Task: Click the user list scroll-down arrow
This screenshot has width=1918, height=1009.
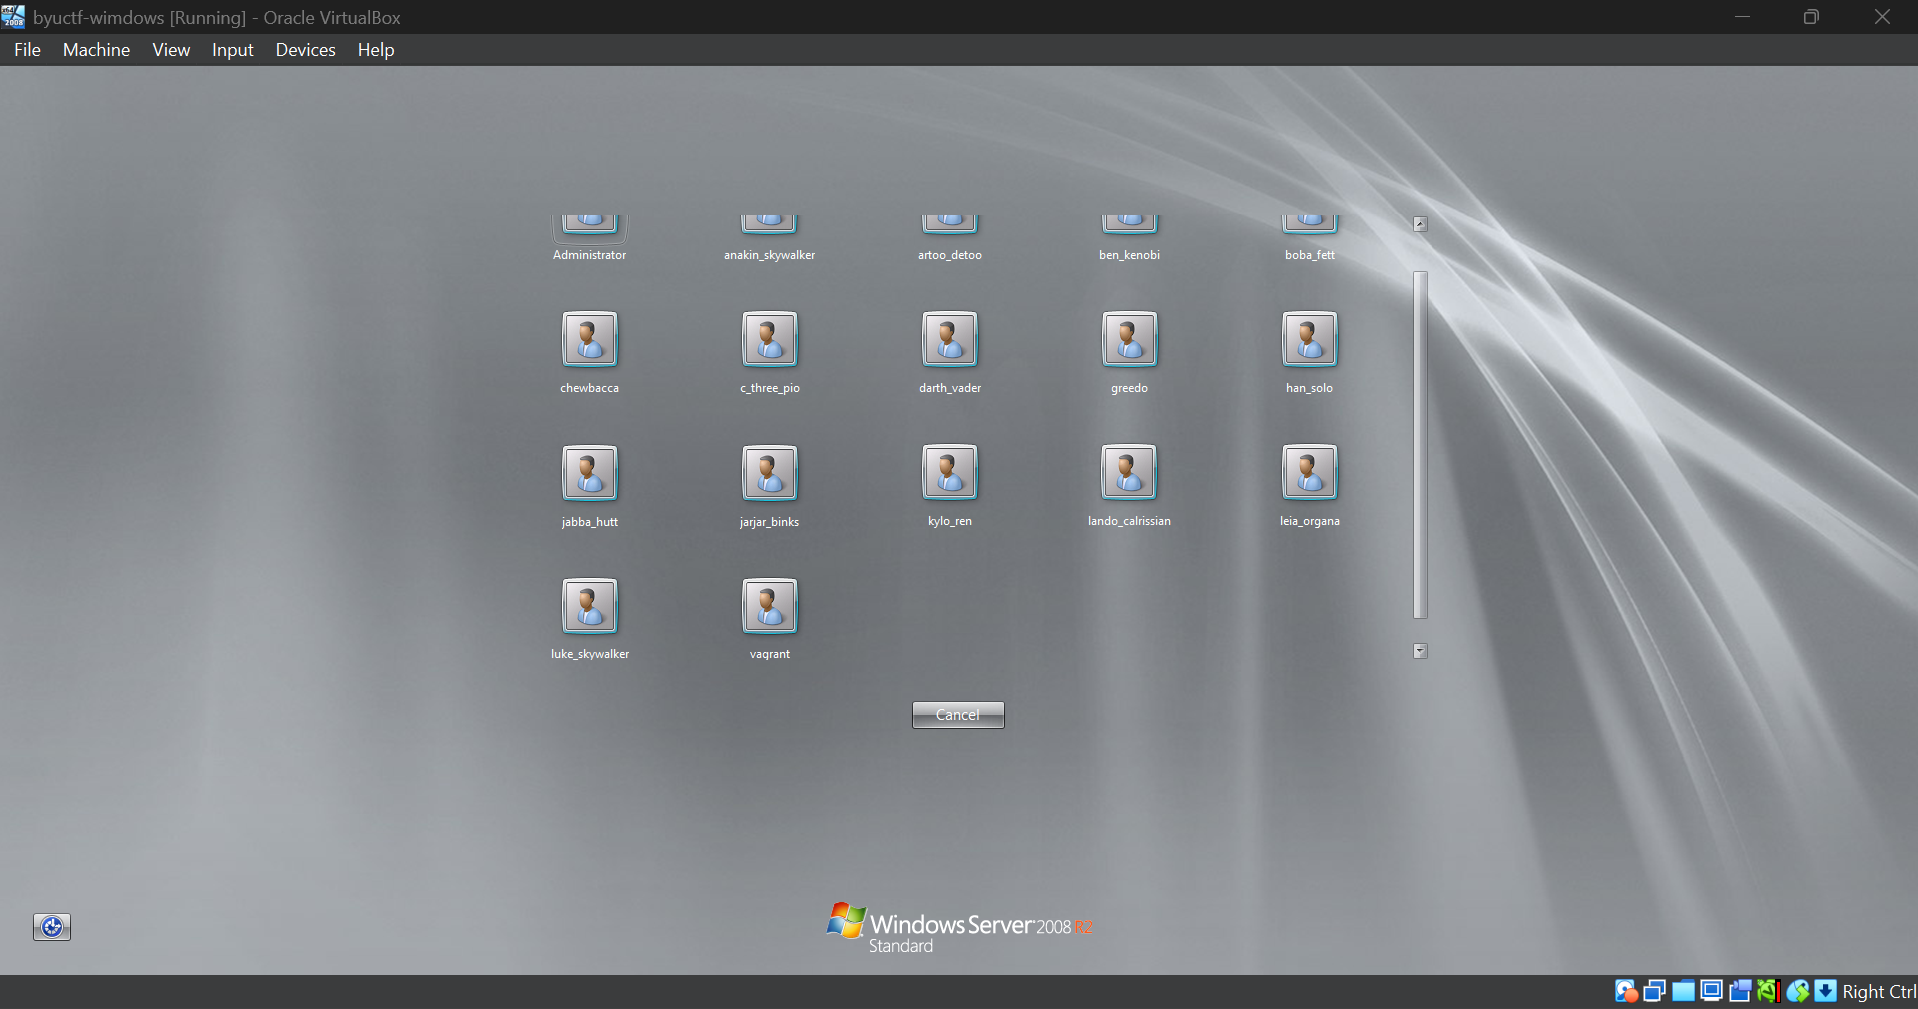Action: pos(1420,651)
